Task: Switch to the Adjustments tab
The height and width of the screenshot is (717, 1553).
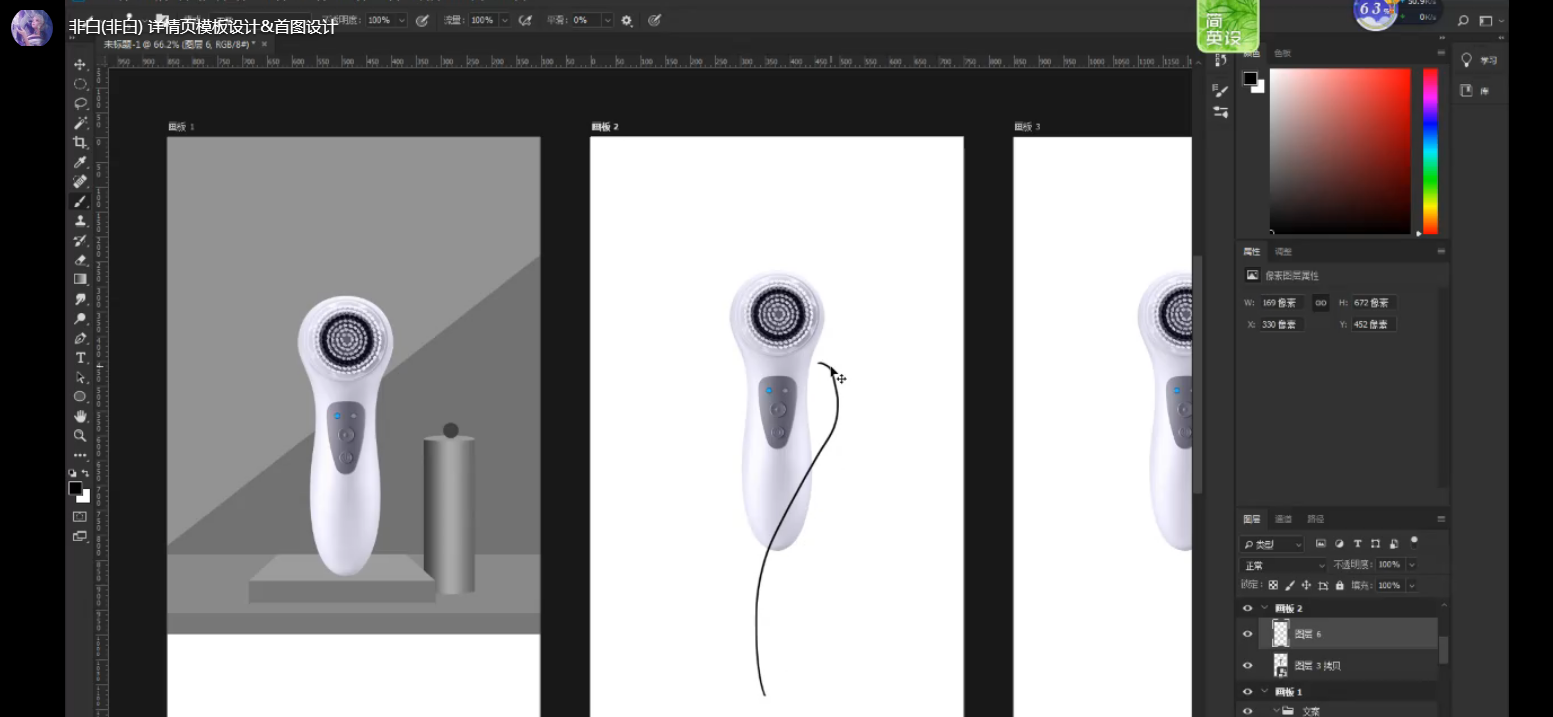Action: click(1284, 252)
